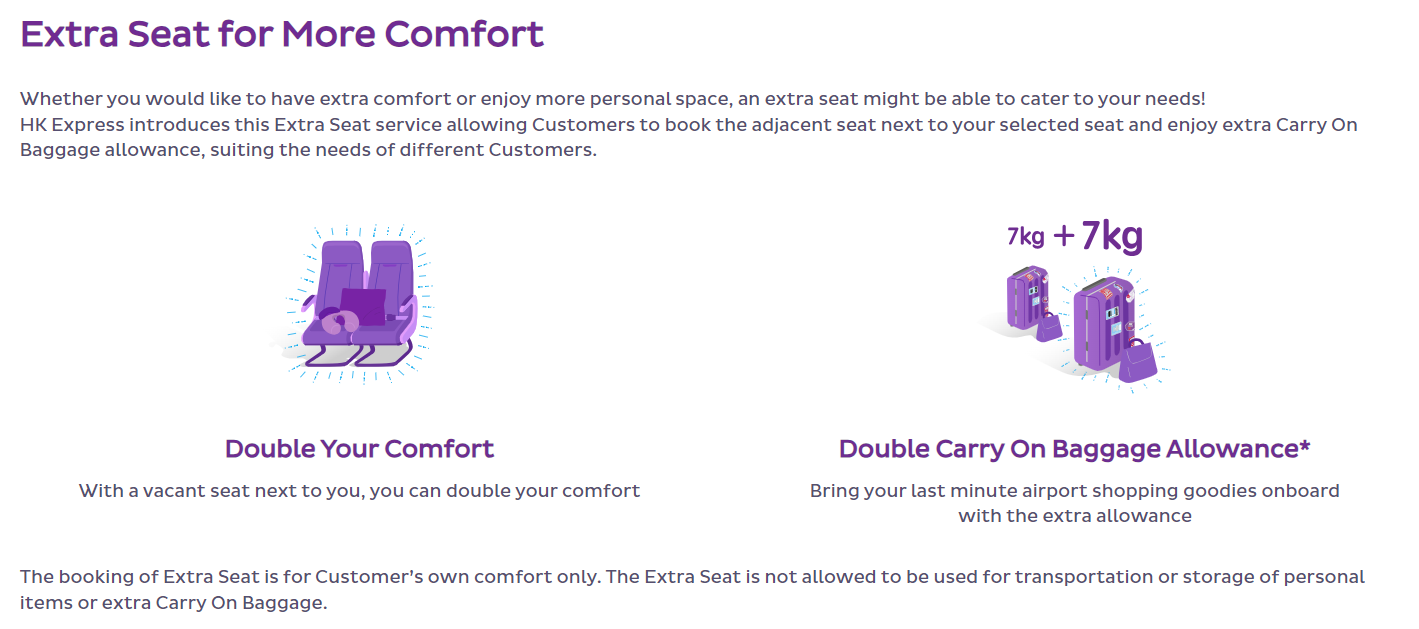Image resolution: width=1419 pixels, height=629 pixels.
Task: Click the small 7kg label
Action: (x=1026, y=236)
